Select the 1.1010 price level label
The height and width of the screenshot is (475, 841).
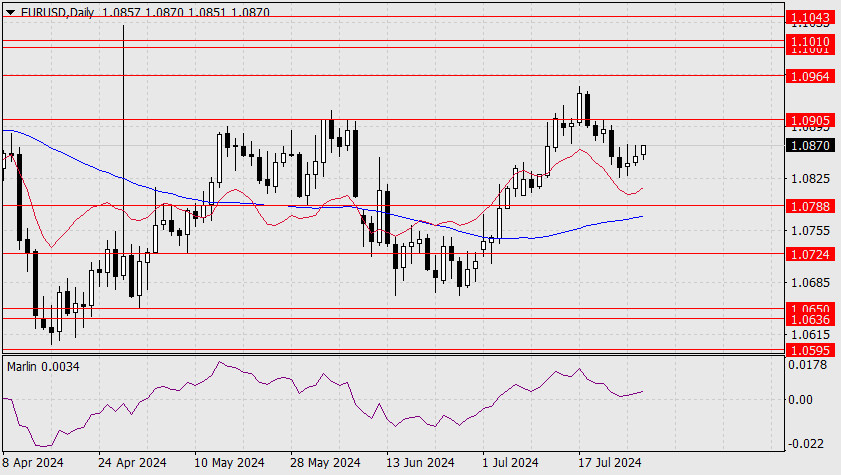point(810,41)
